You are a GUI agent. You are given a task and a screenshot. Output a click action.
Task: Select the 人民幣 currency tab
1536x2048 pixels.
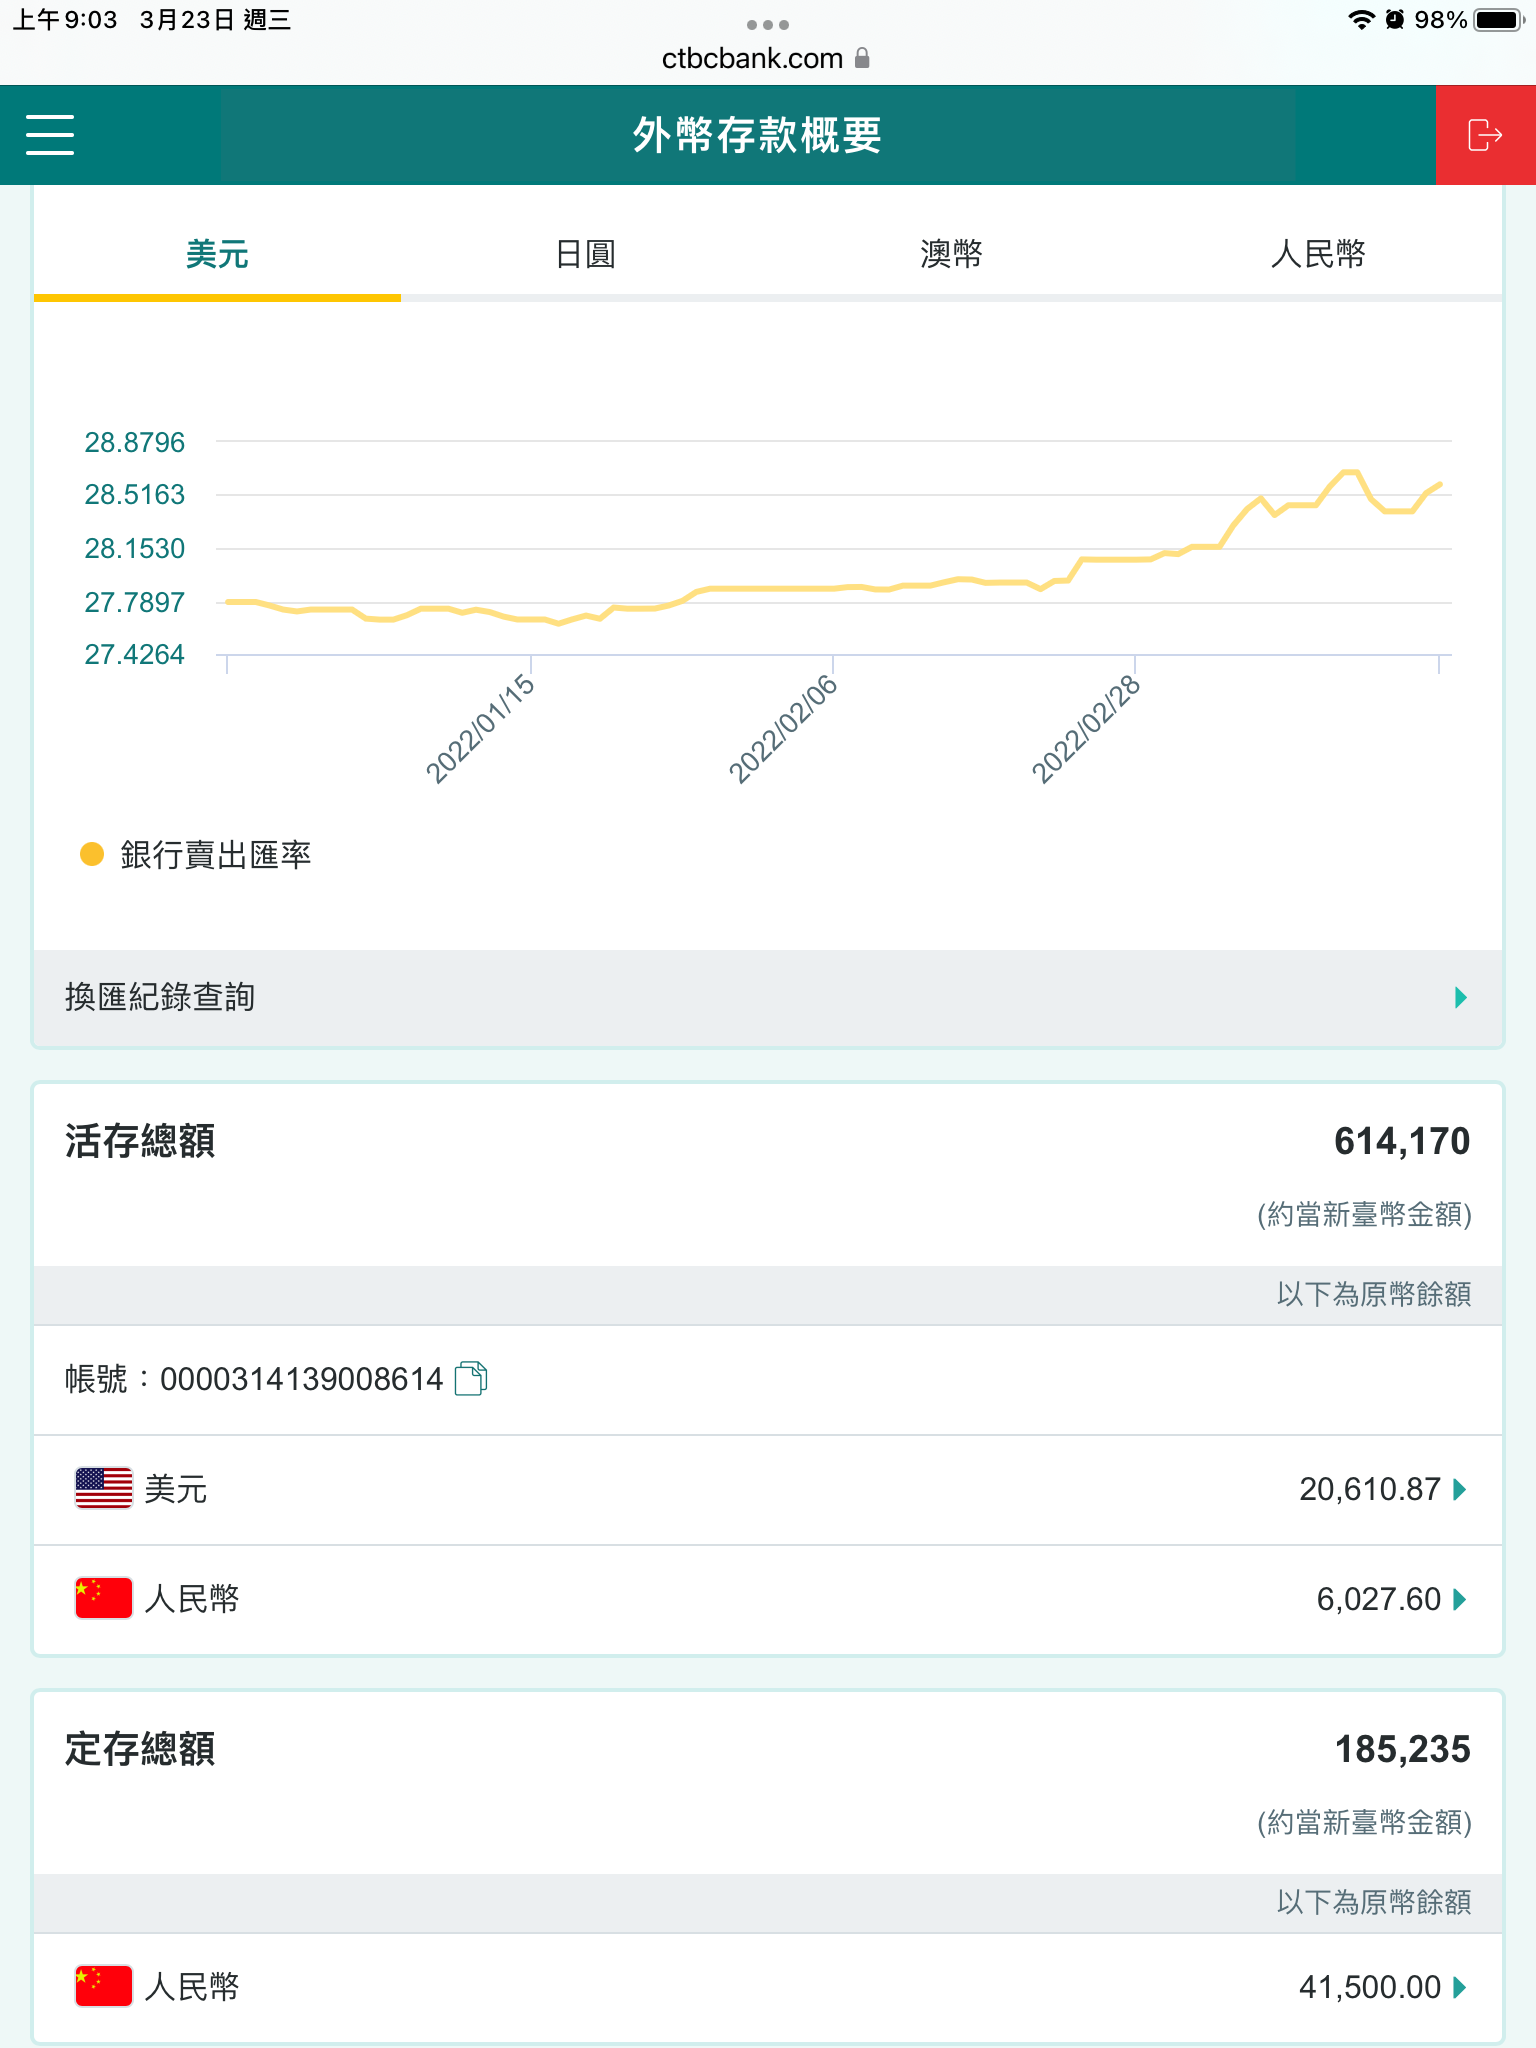click(1318, 255)
